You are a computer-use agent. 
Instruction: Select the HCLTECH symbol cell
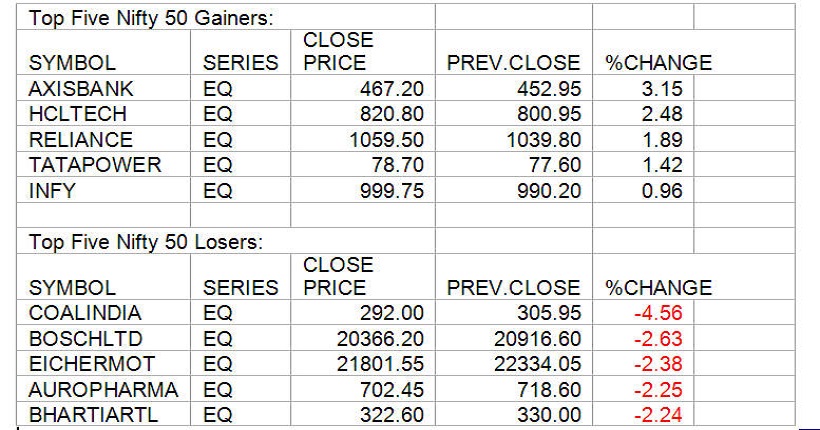click(x=74, y=114)
